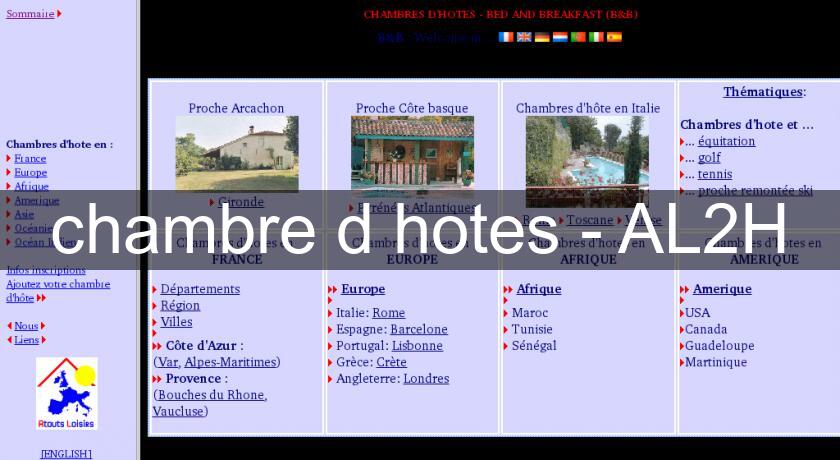Select the French flag icon
This screenshot has height=460, width=840.
pyautogui.click(x=506, y=37)
